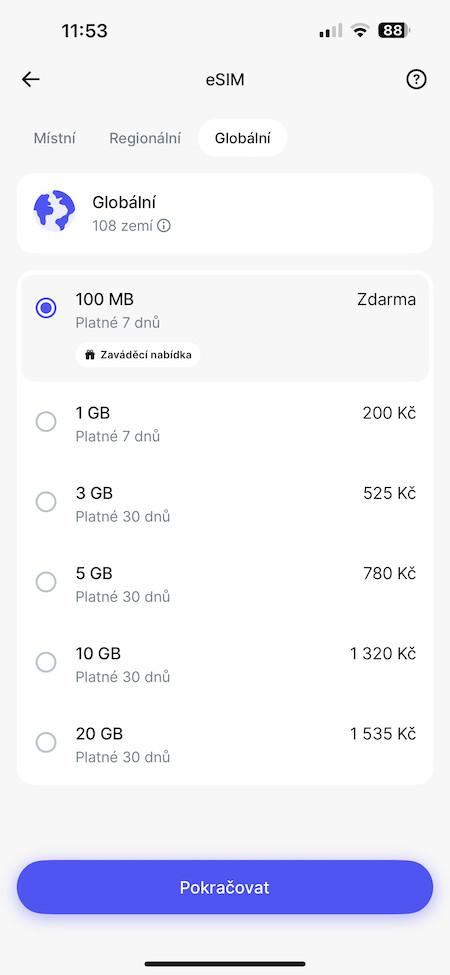Tap the Wi-Fi status icon

(x=359, y=30)
